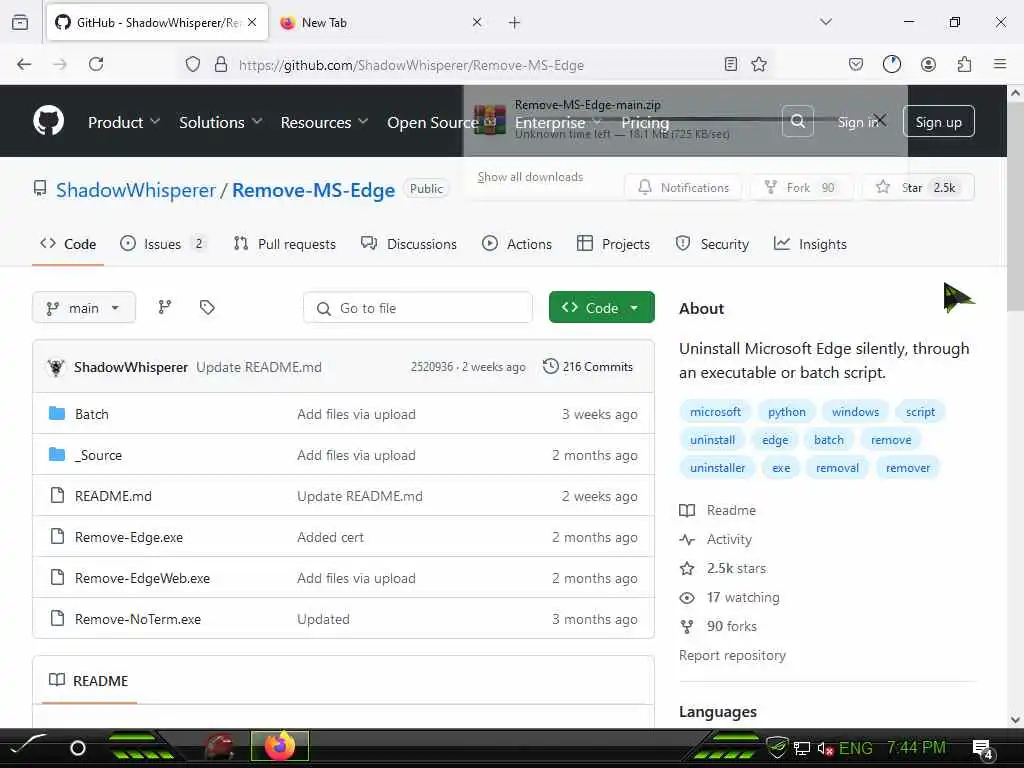Viewport: 1024px width, 768px height.
Task: Open the Projects tab
Action: point(613,244)
